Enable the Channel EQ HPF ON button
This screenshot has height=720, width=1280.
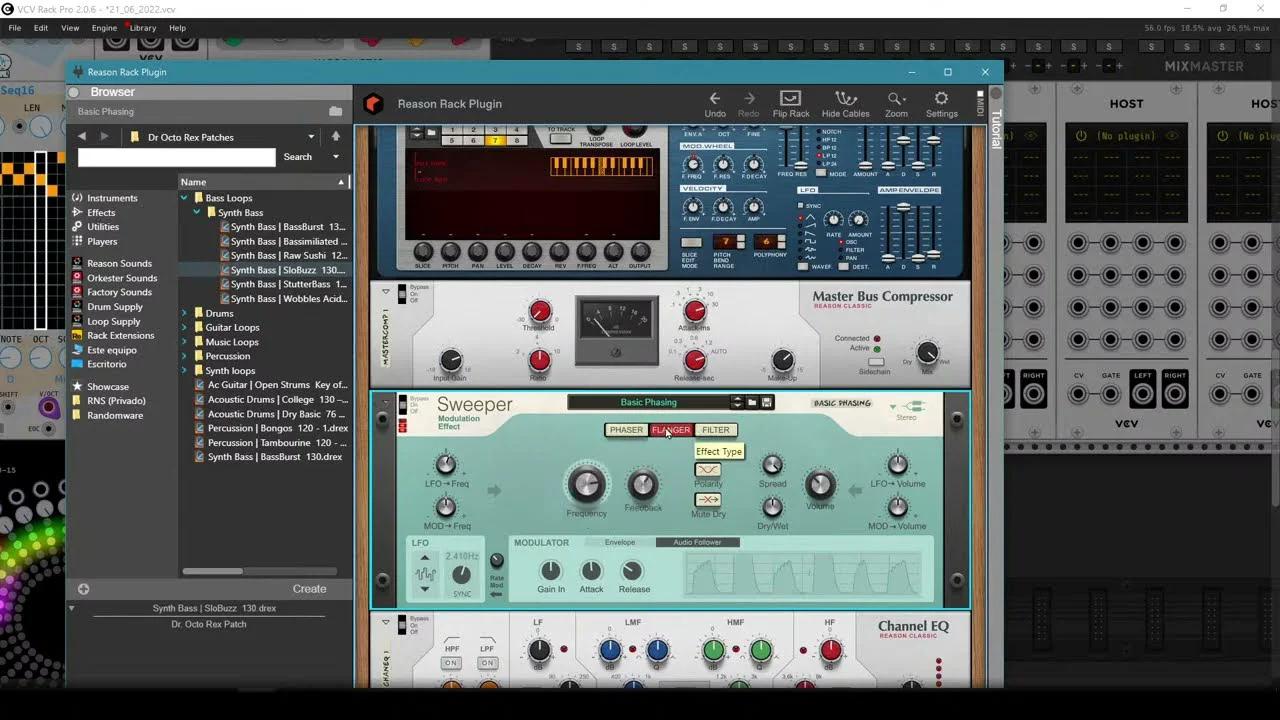(452, 663)
